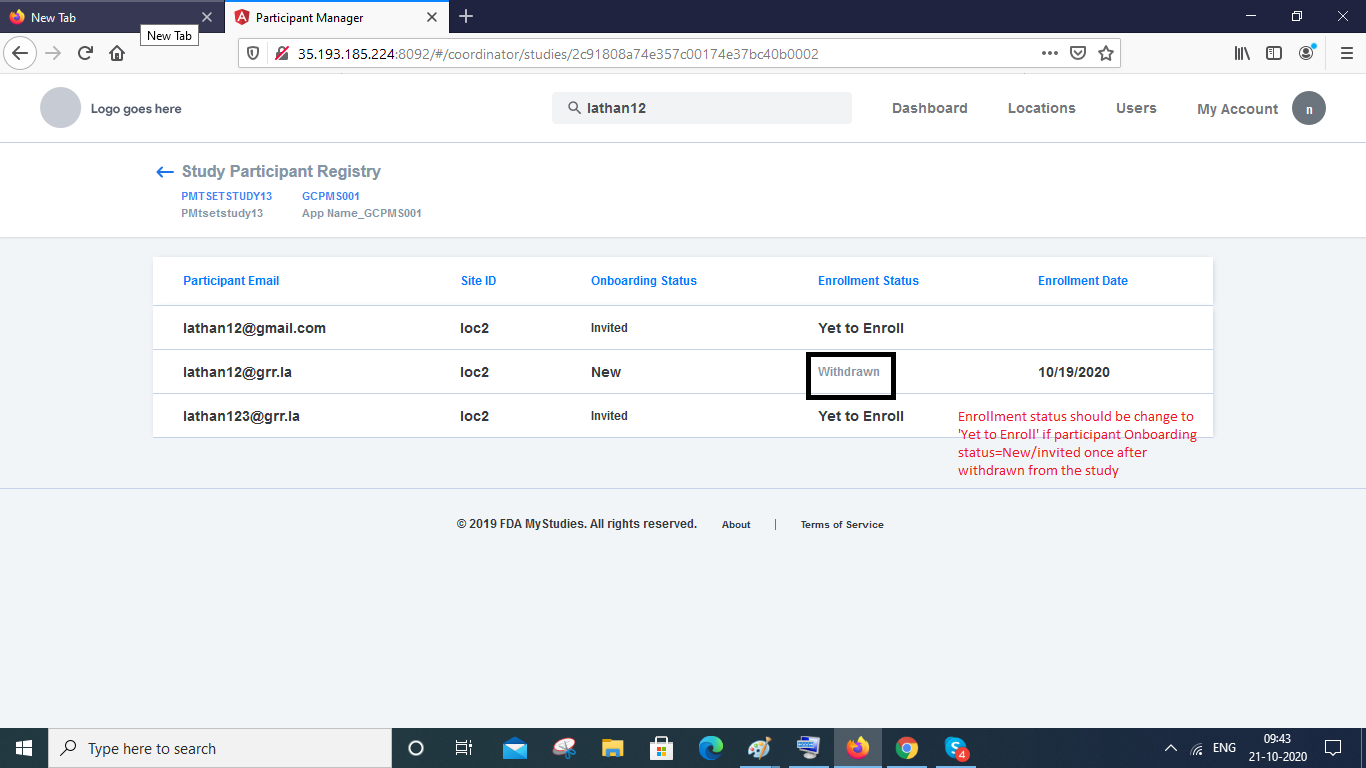Click the PMTSETSTUDY13 study link
Image resolution: width=1366 pixels, height=768 pixels.
point(226,196)
